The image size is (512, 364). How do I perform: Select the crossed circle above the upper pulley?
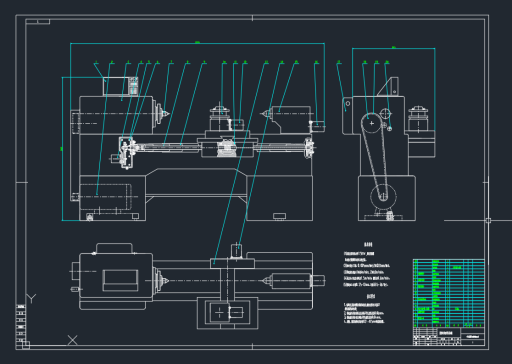pos(385,114)
